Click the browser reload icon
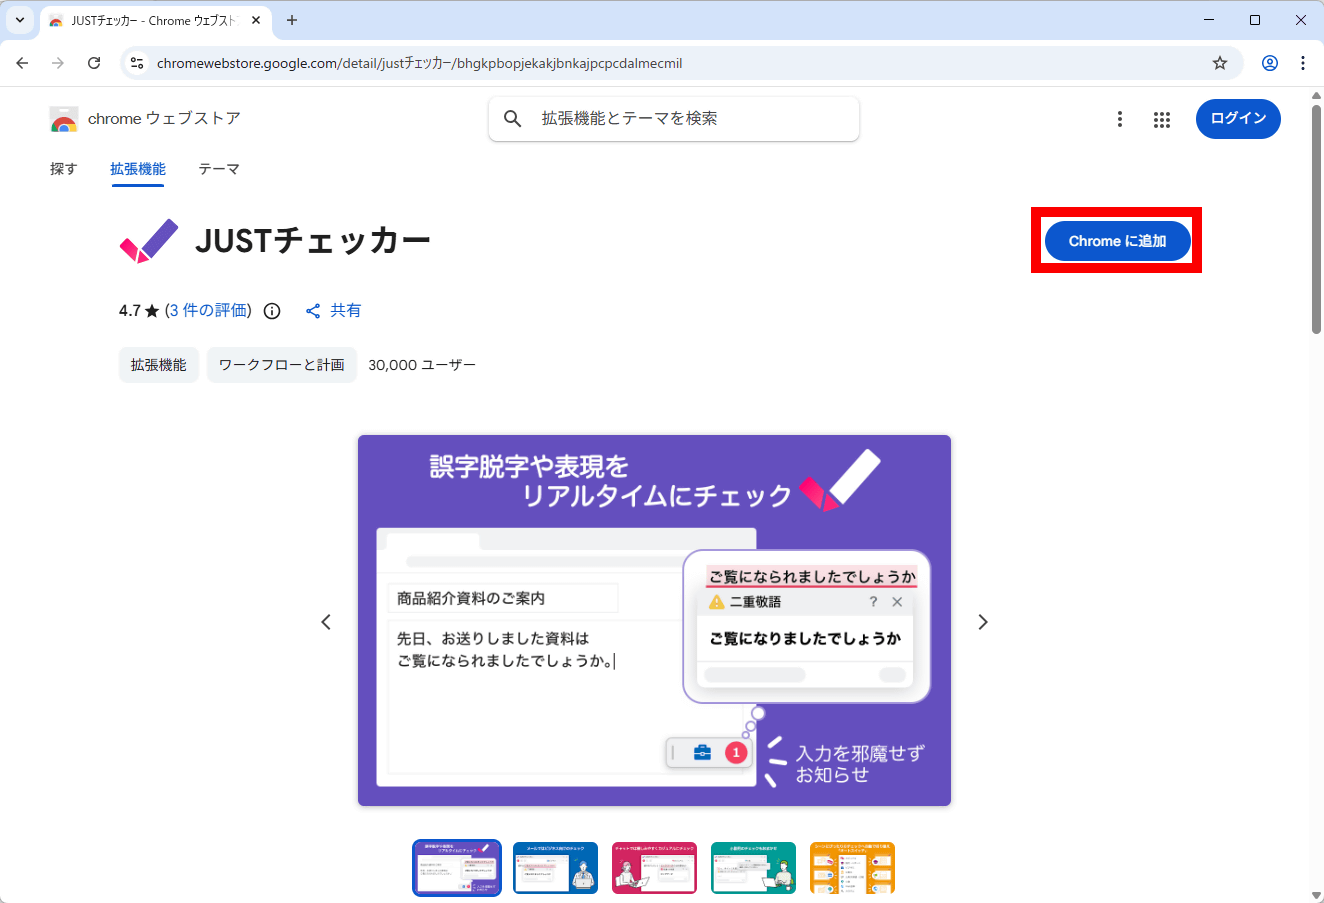Viewport: 1324px width, 903px height. (94, 63)
